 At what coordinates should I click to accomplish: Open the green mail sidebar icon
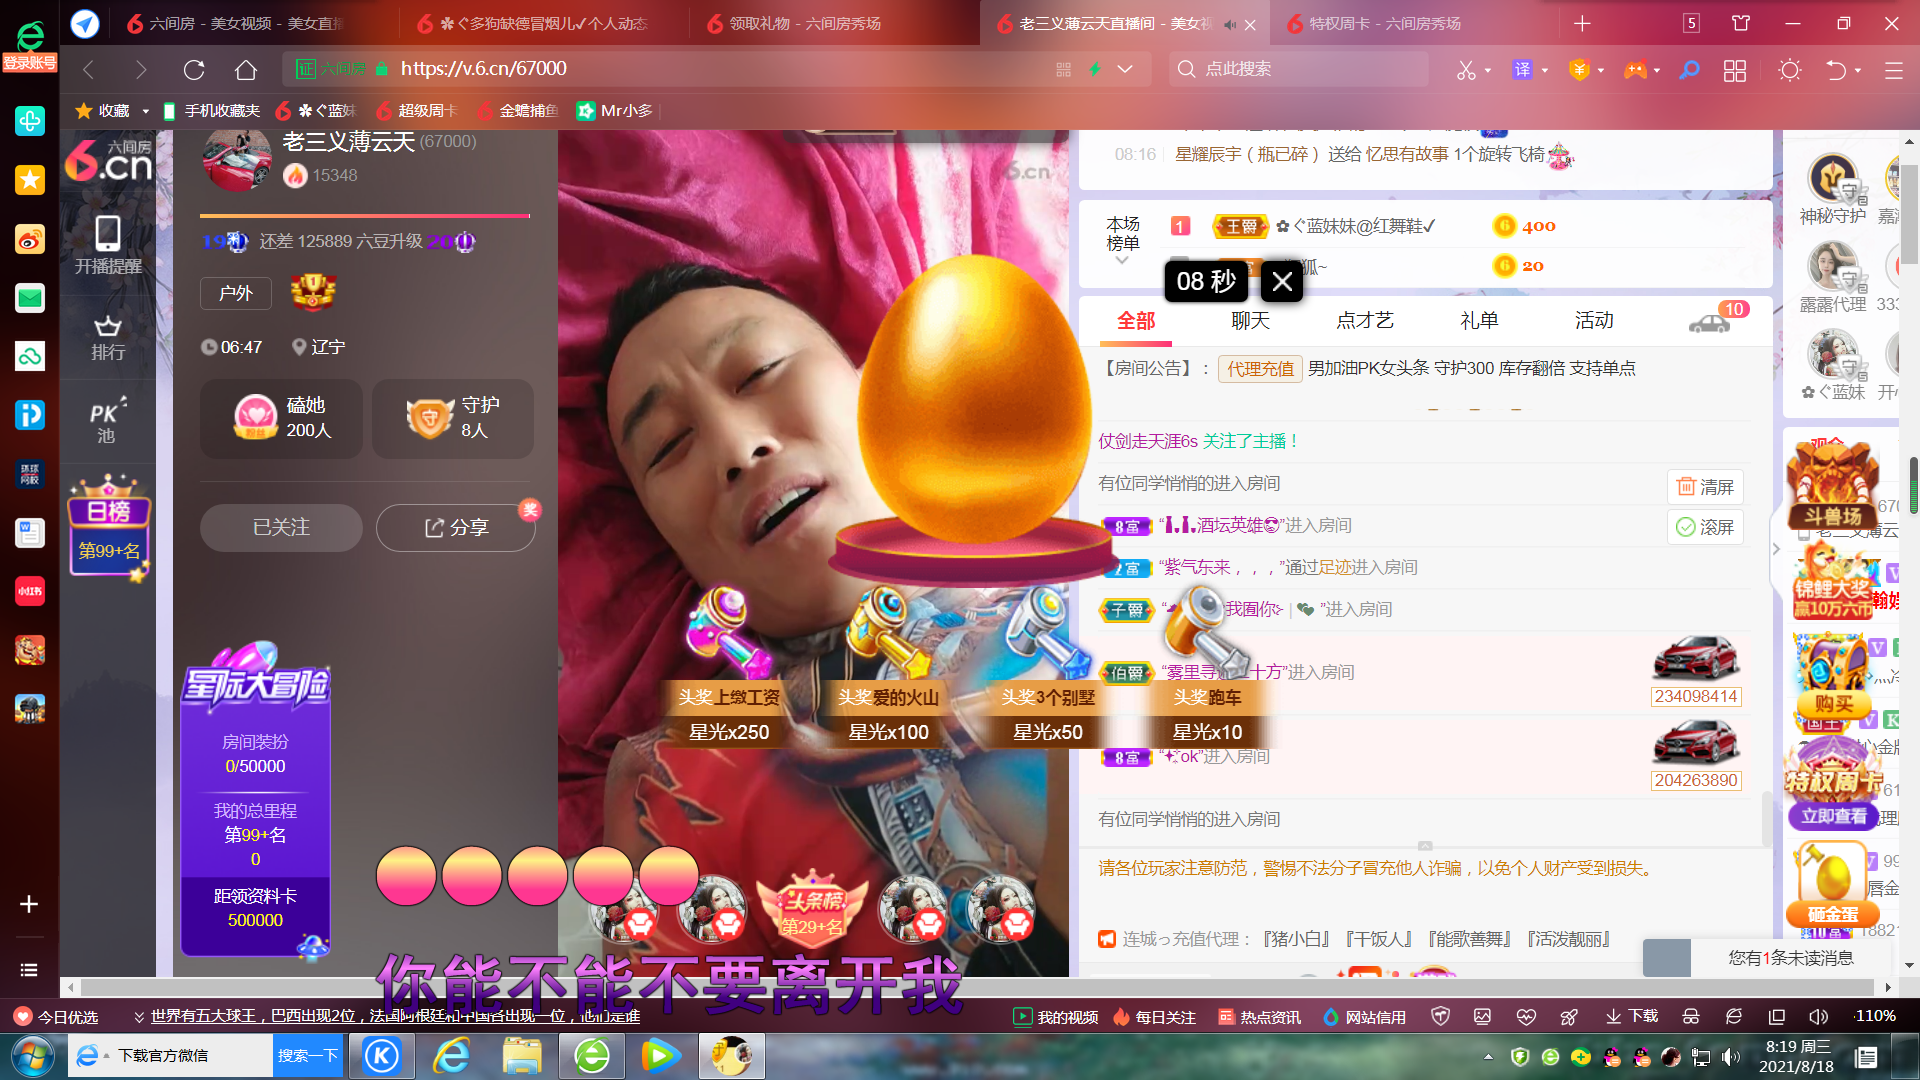click(30, 298)
